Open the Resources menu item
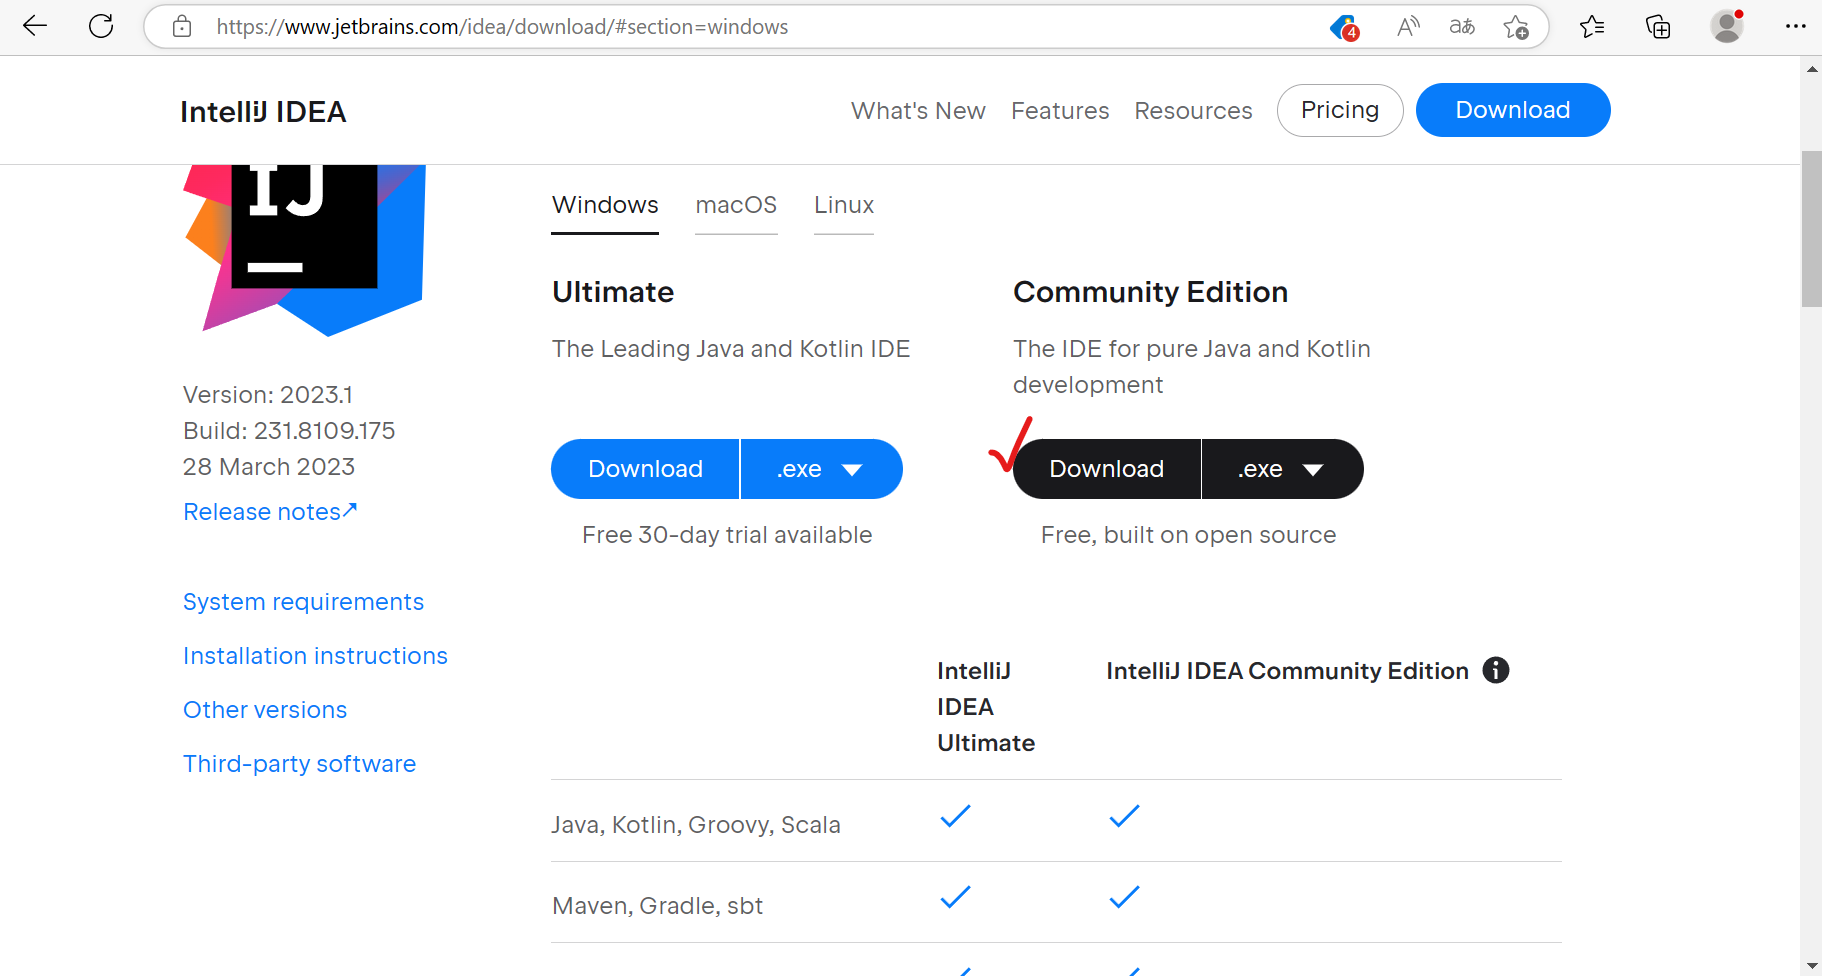This screenshot has height=976, width=1822. [1193, 110]
